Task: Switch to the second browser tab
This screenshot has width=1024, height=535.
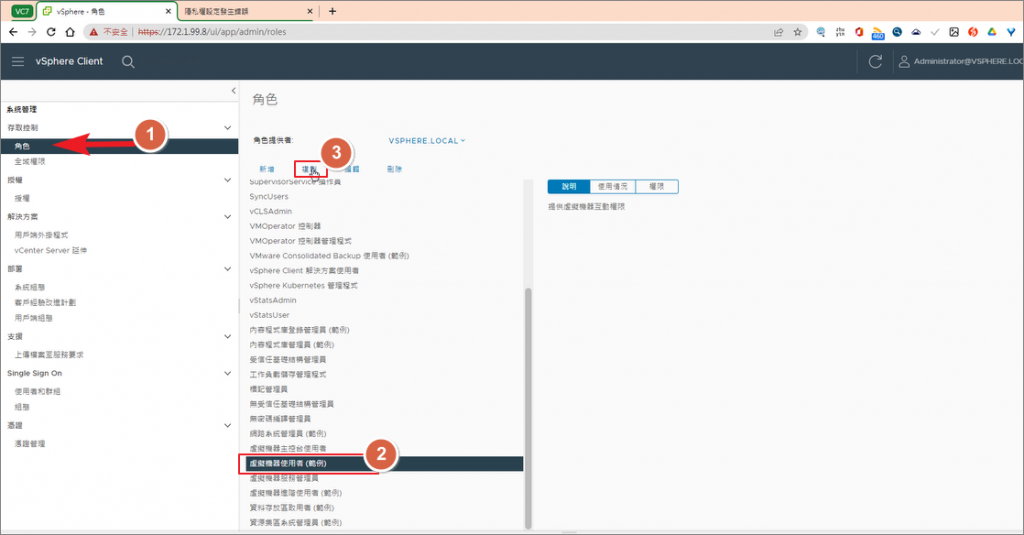Action: tap(248, 11)
